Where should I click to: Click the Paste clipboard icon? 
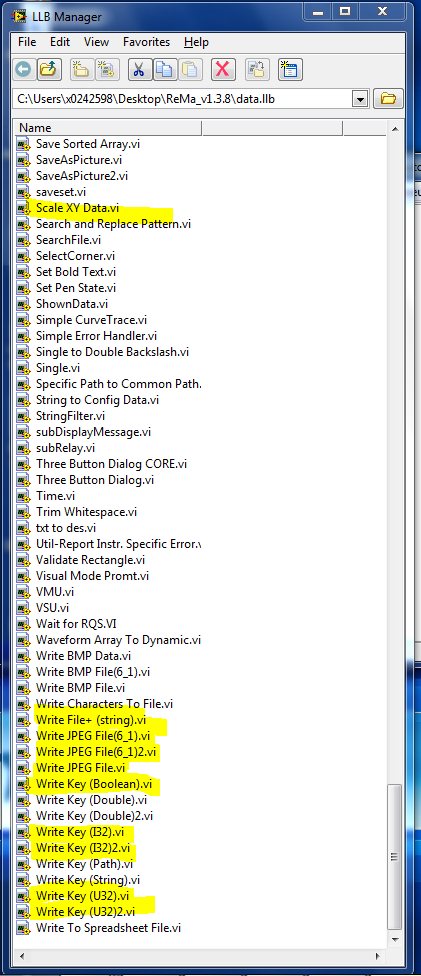(189, 70)
